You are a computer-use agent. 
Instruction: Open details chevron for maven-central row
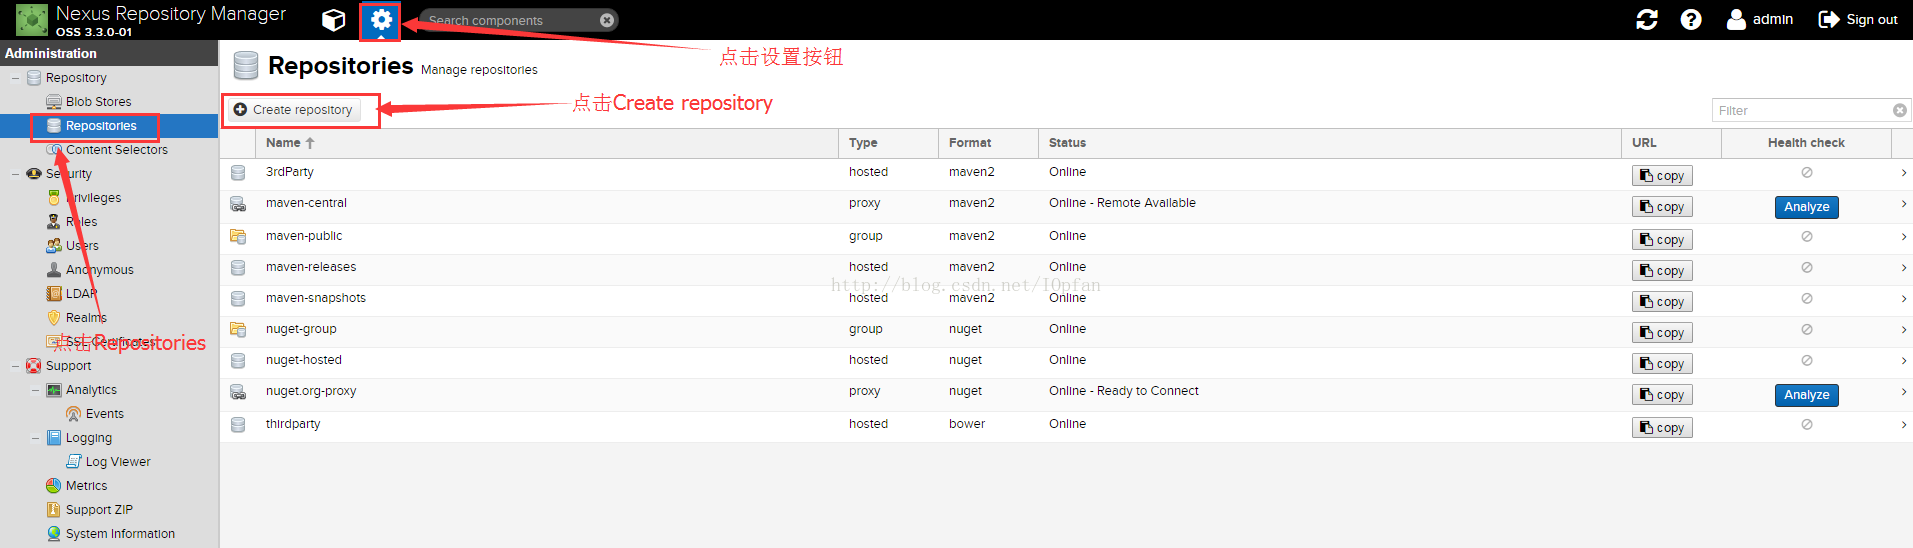tap(1903, 204)
